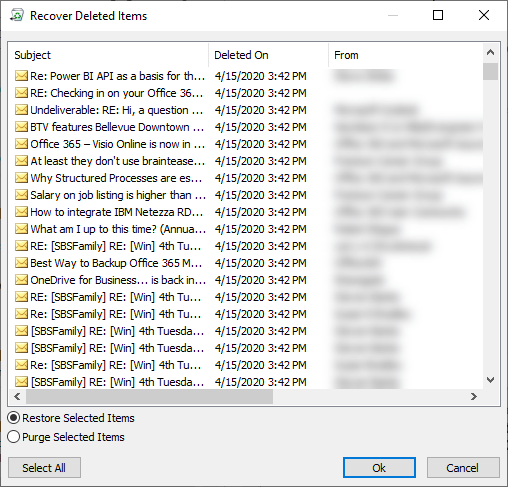Click Cancel to dismiss dialog
This screenshot has width=508, height=487.
463,468
